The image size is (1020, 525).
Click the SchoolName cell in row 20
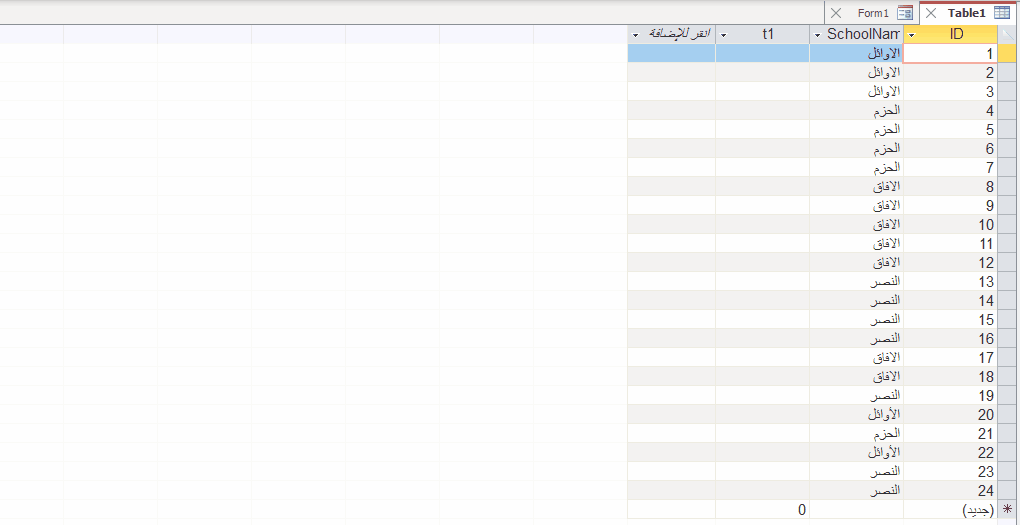coord(856,414)
